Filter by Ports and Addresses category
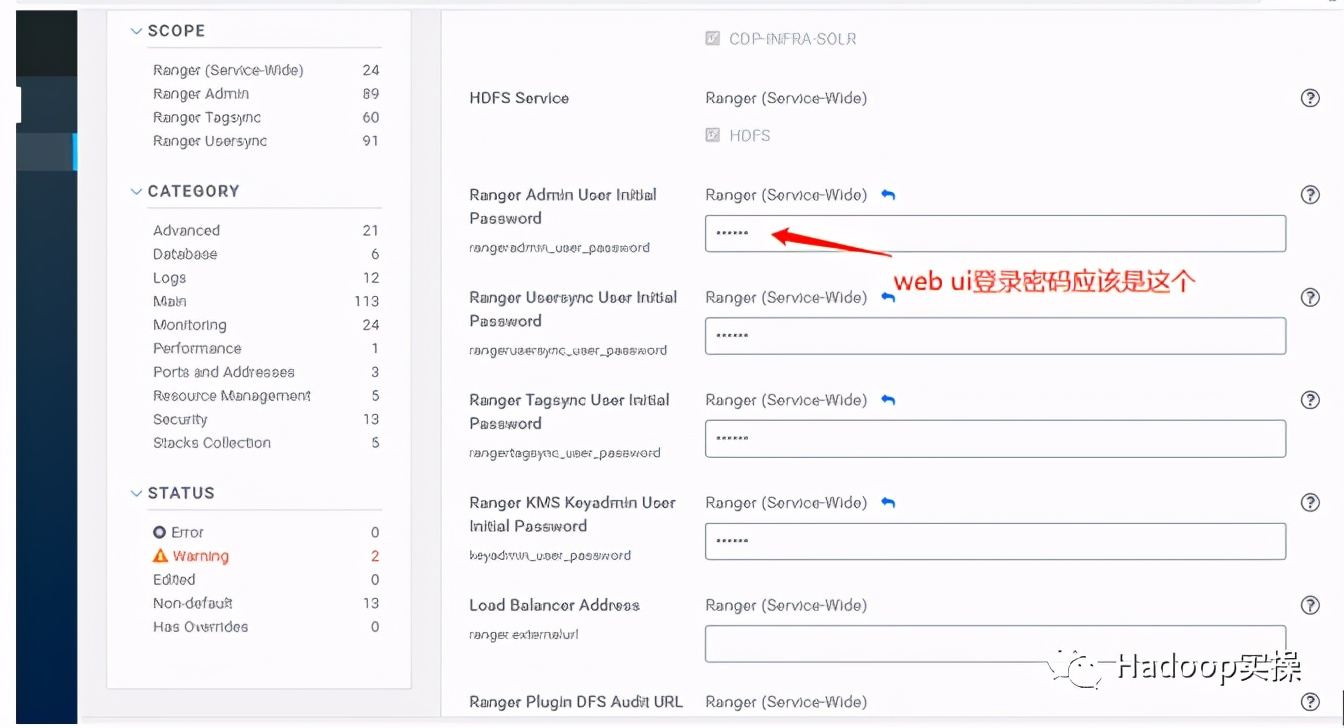Screen dimensions: 1344x728 (222, 371)
